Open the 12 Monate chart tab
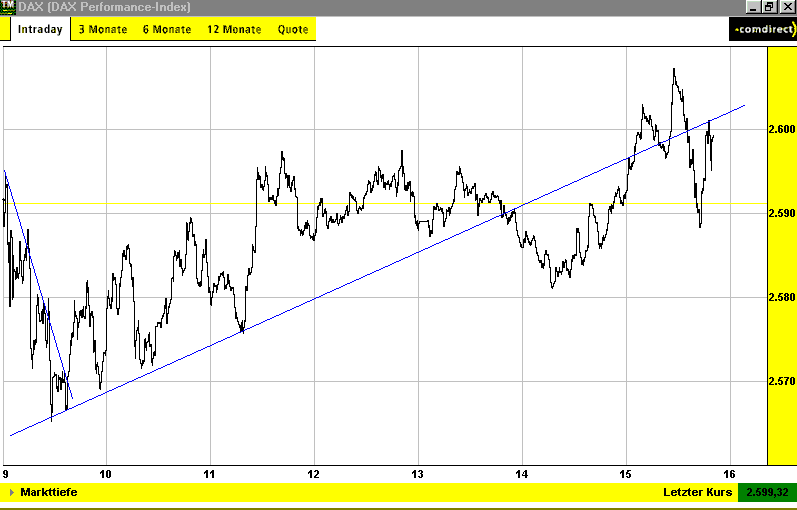Viewport: 797px width, 510px height. click(234, 29)
